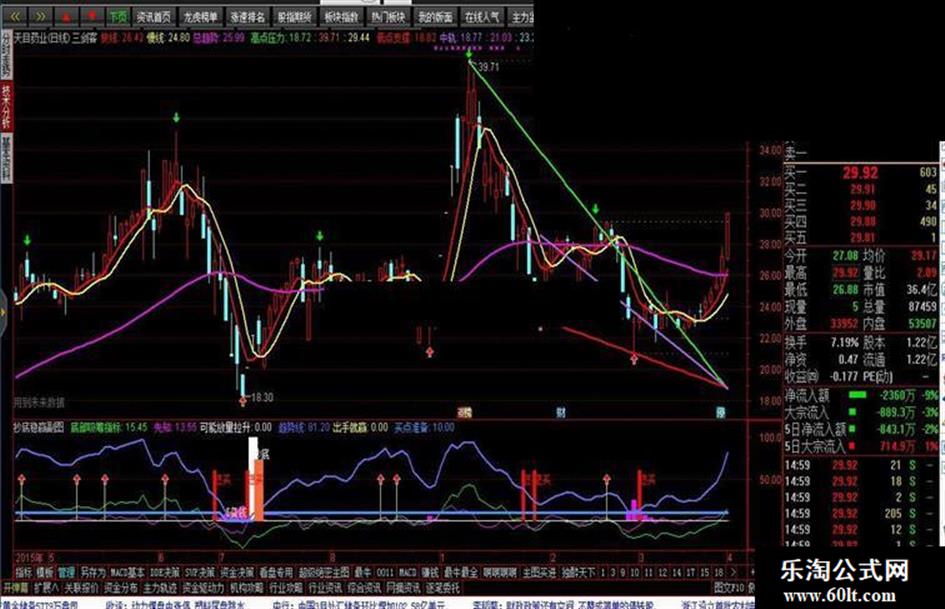945x609 pixels.
Task: Expand the left edge sidebar arrow handle
Action: [3, 312]
